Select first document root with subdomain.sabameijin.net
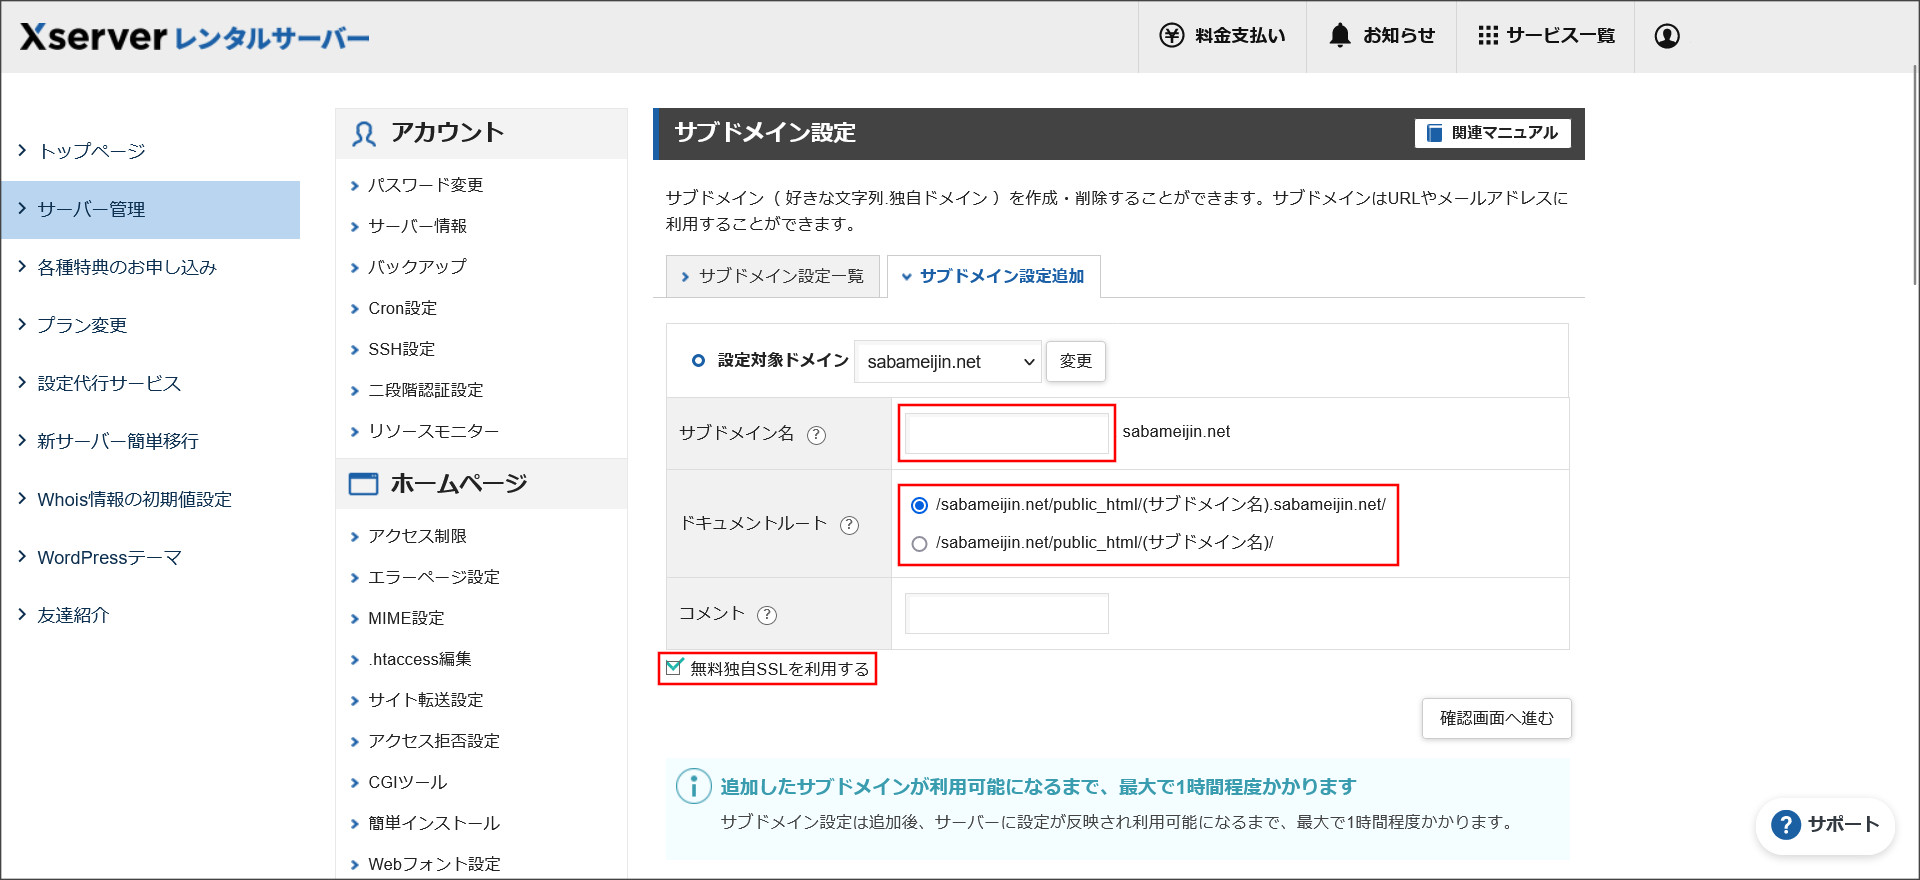The image size is (1920, 880). pos(920,506)
